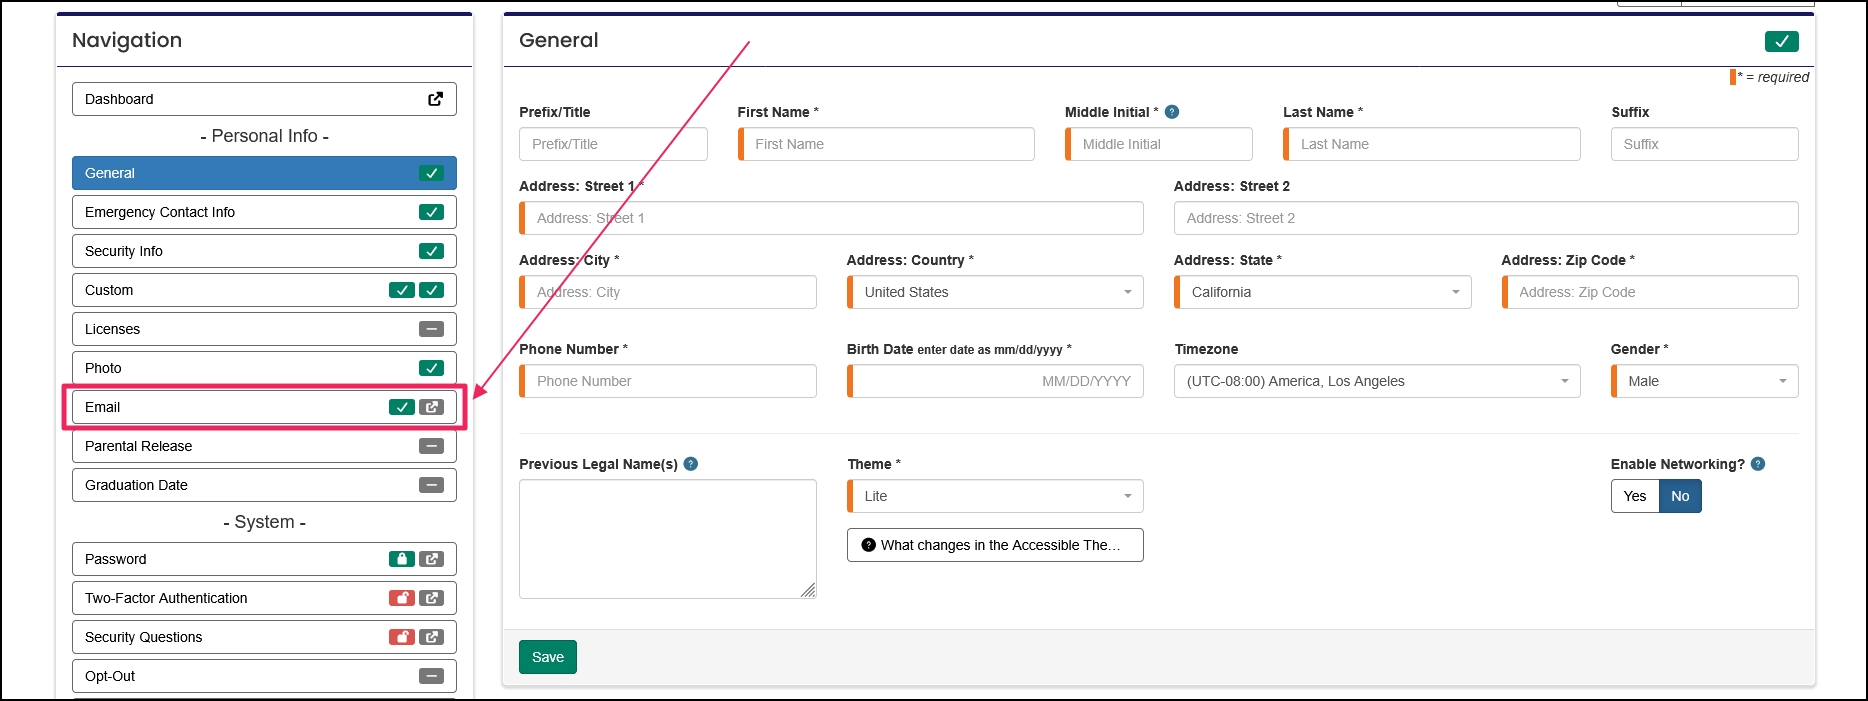
Task: Open the Password navigation item
Action: (264, 559)
